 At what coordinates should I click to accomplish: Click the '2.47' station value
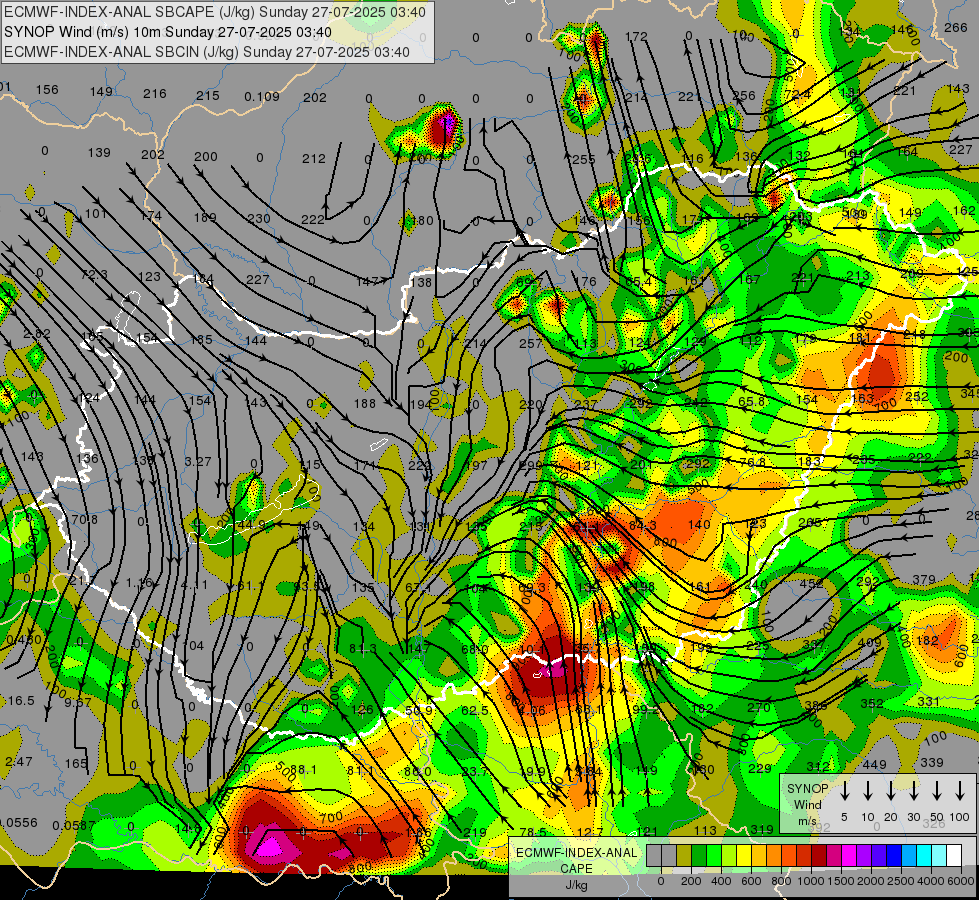tap(19, 762)
